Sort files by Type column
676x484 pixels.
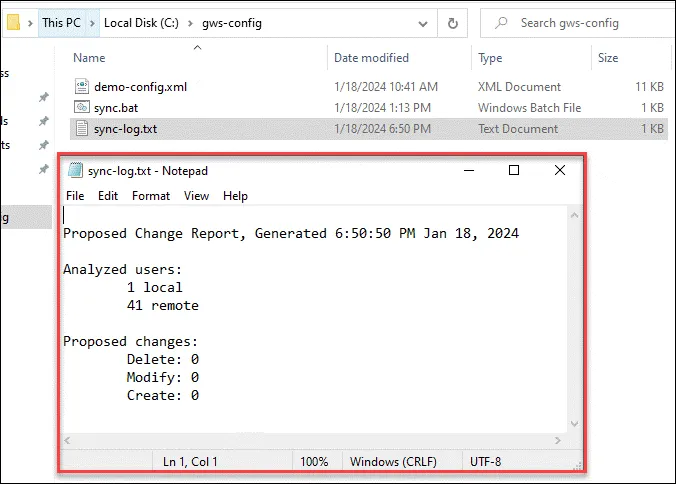pyautogui.click(x=490, y=58)
